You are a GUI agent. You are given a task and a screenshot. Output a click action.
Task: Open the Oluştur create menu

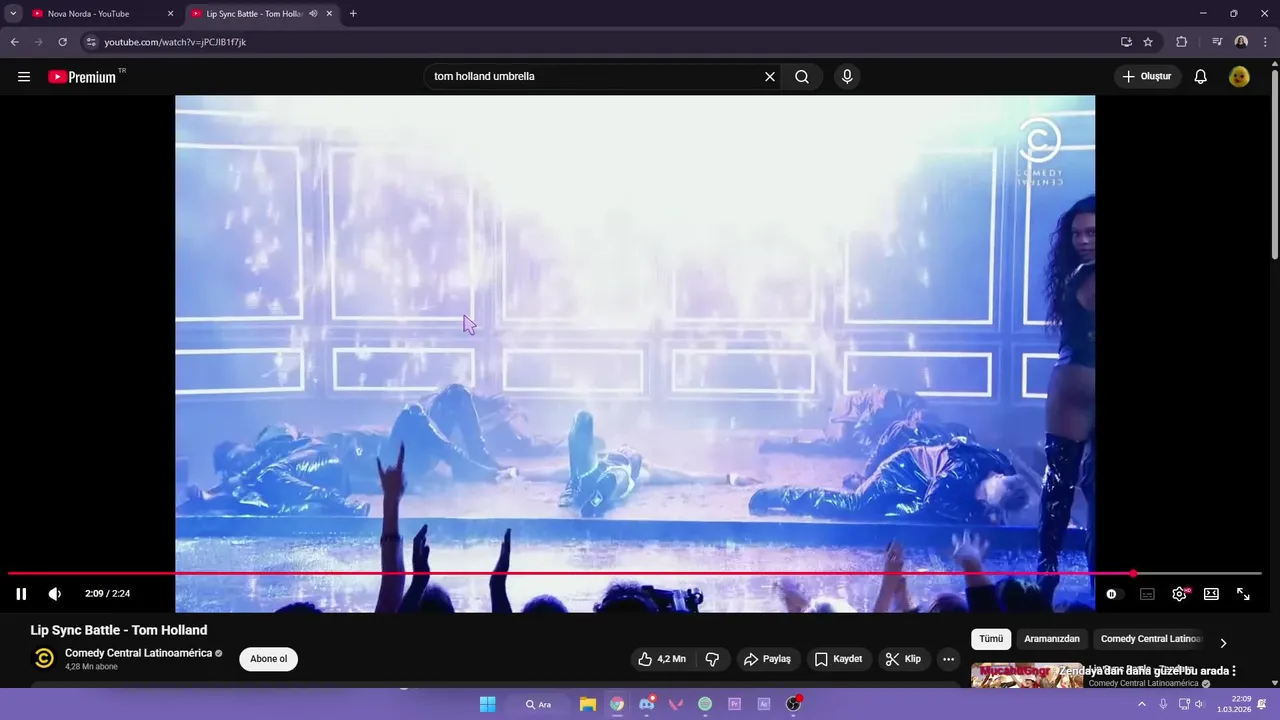point(1148,77)
